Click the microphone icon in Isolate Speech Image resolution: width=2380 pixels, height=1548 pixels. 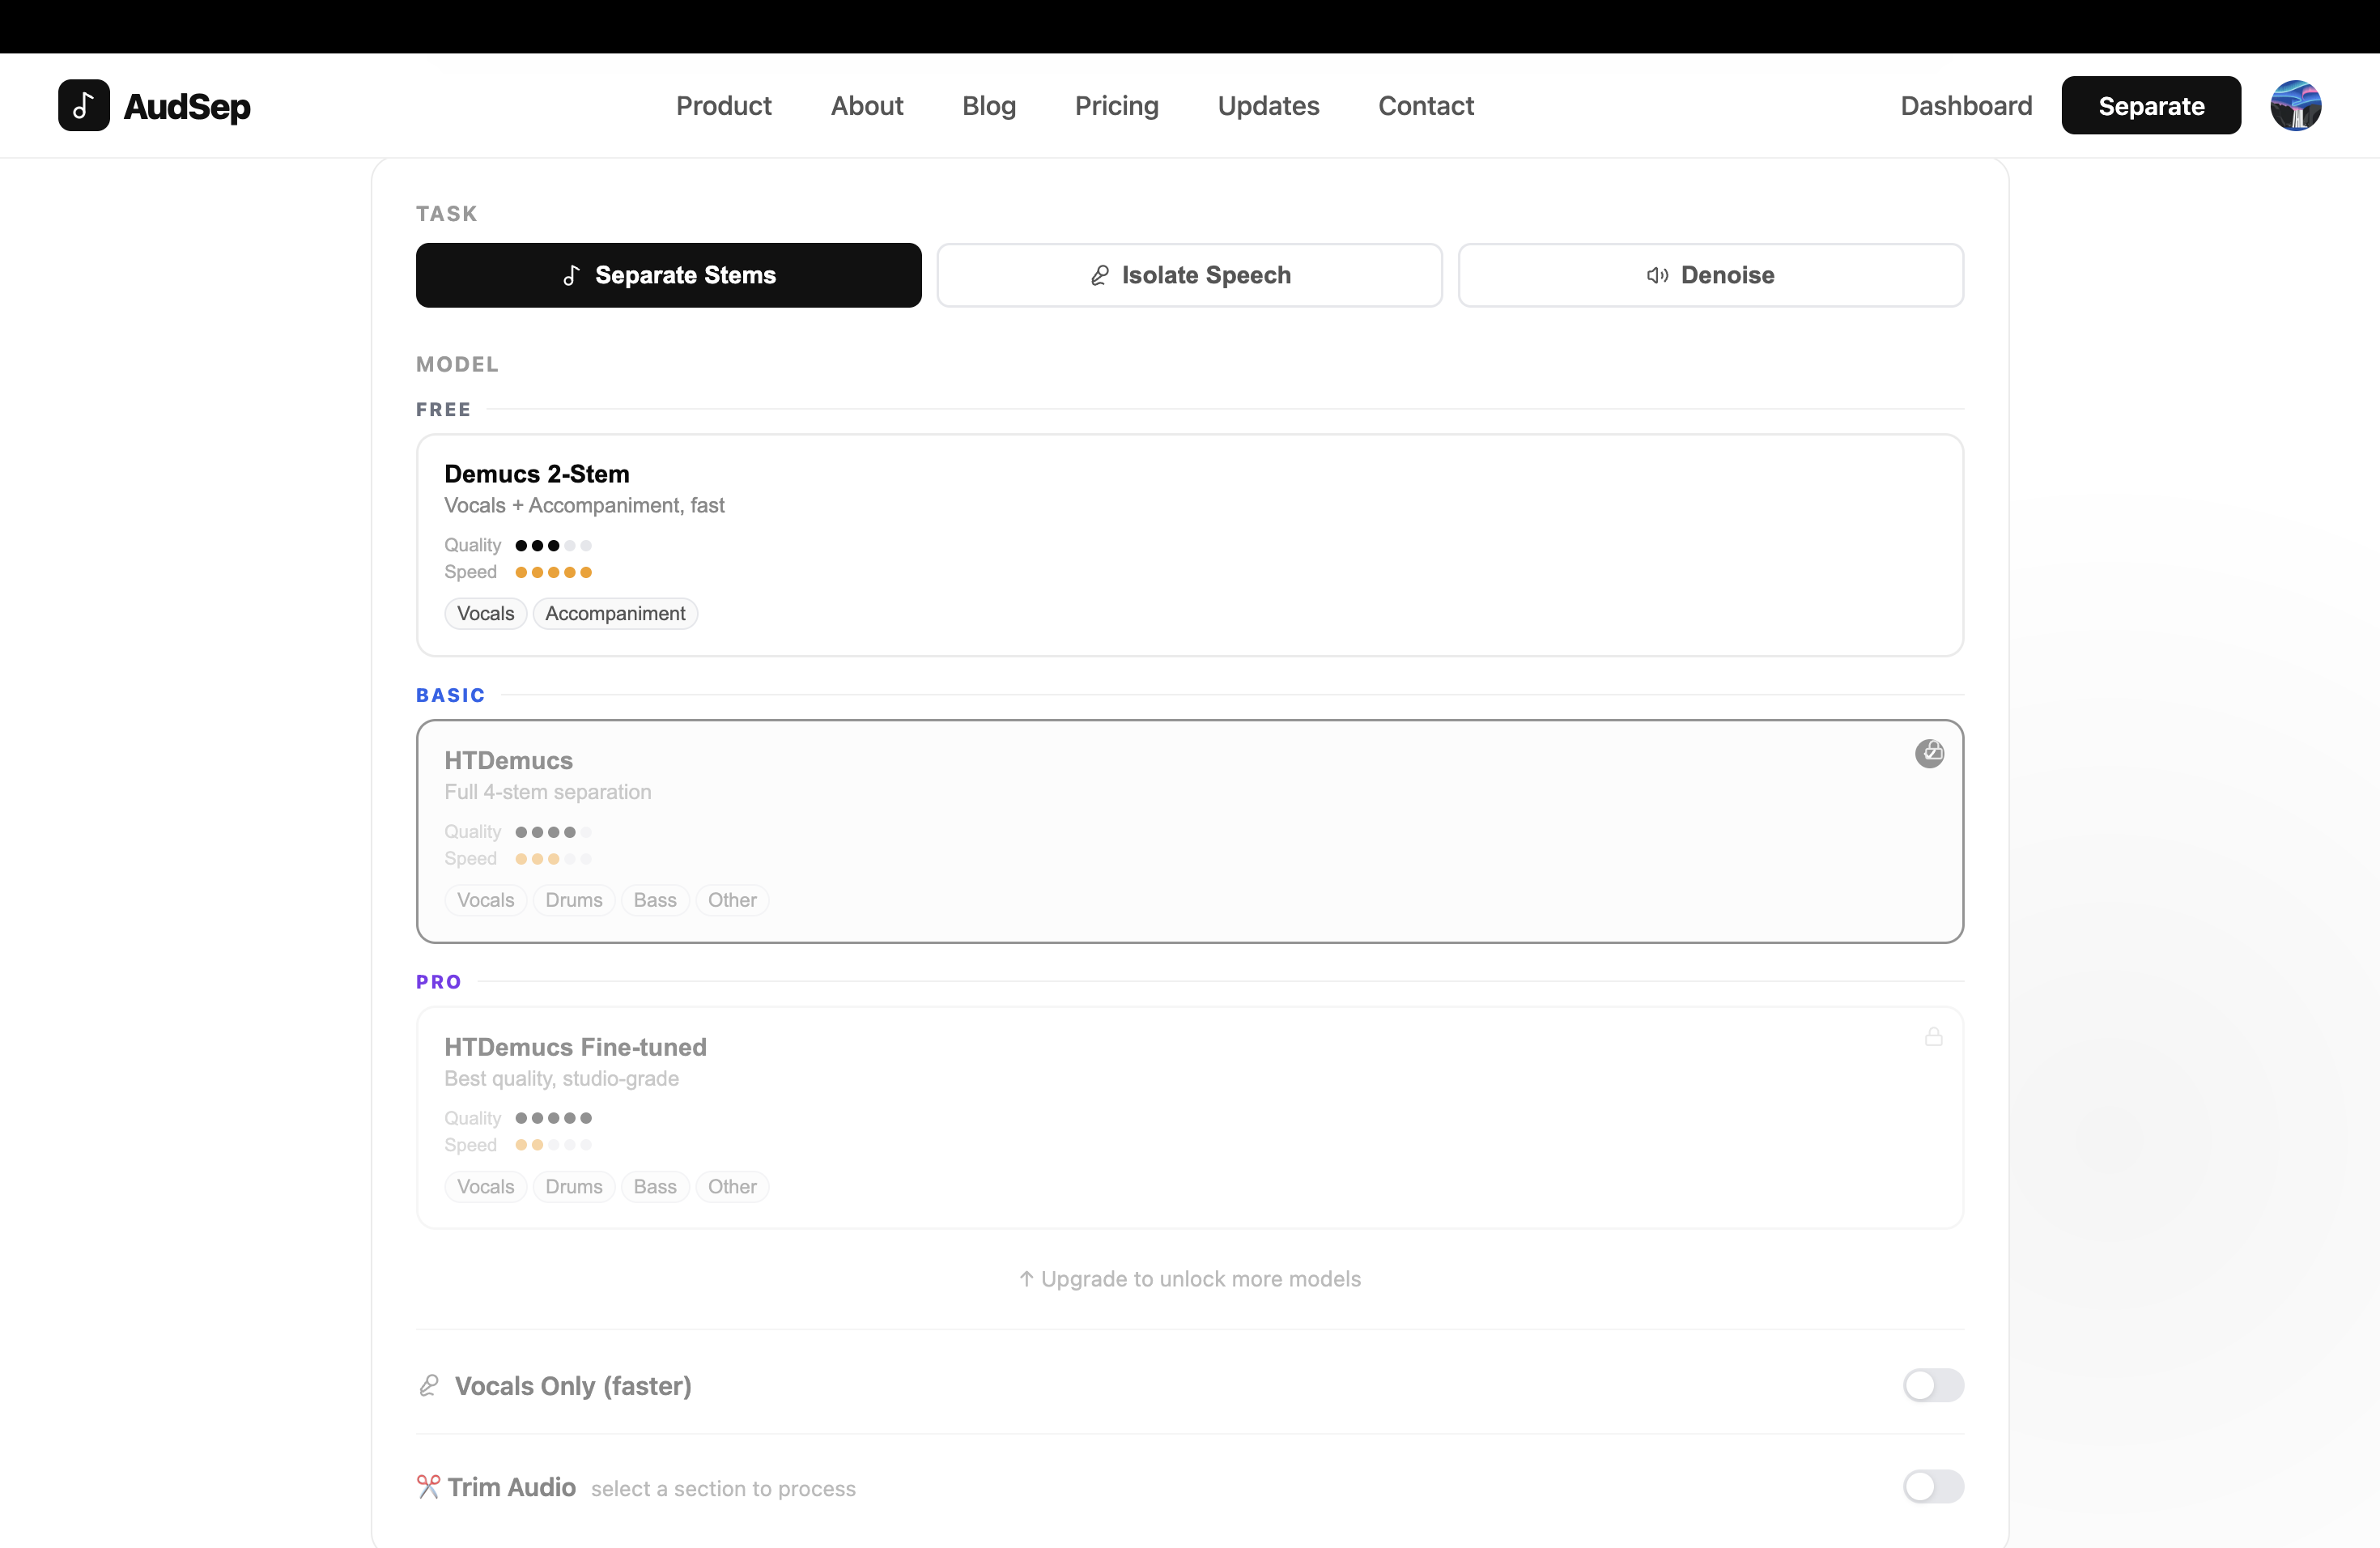pos(1099,275)
